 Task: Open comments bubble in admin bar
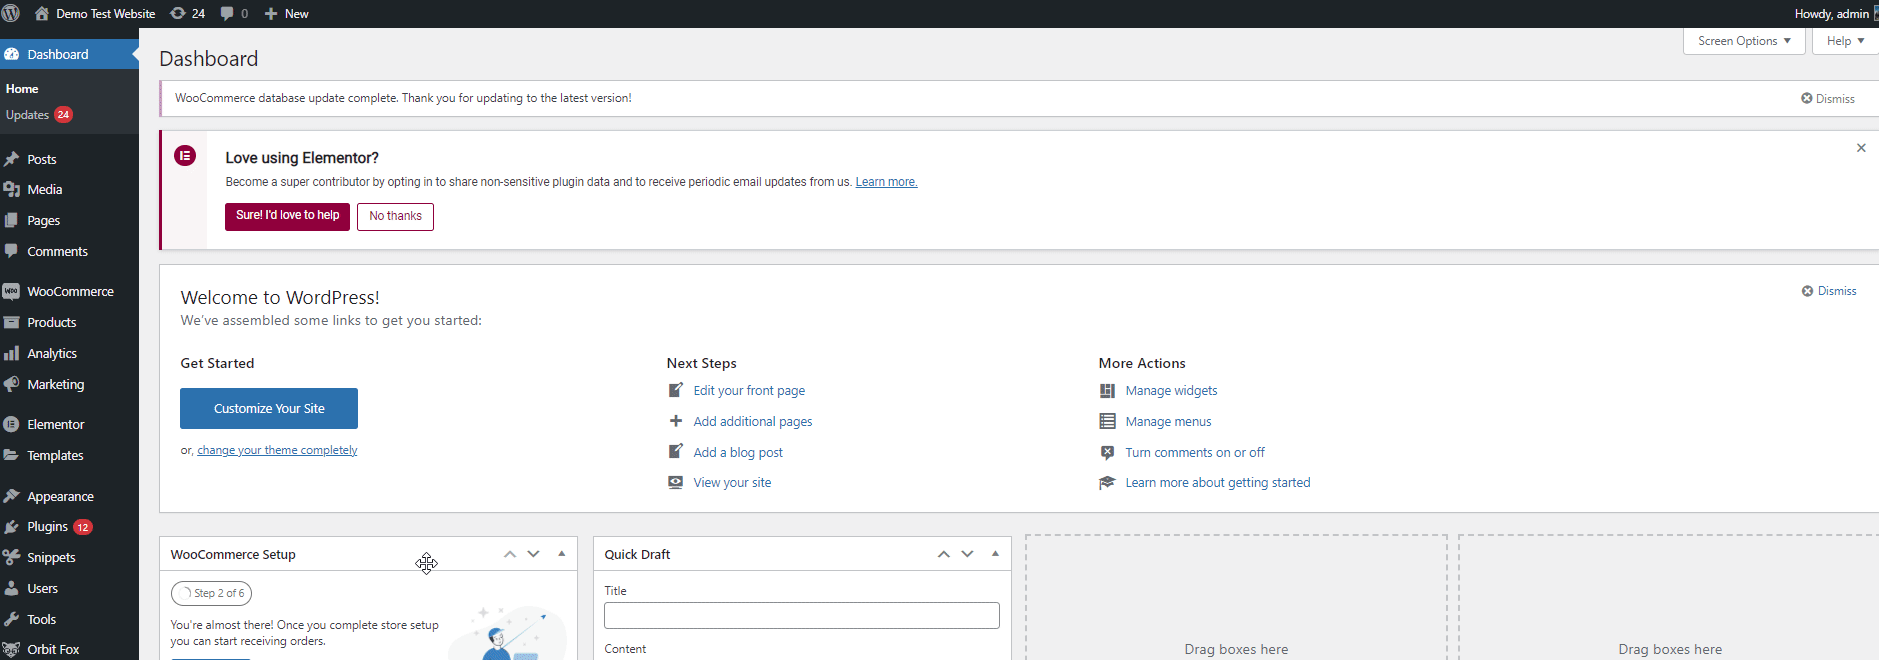227,14
